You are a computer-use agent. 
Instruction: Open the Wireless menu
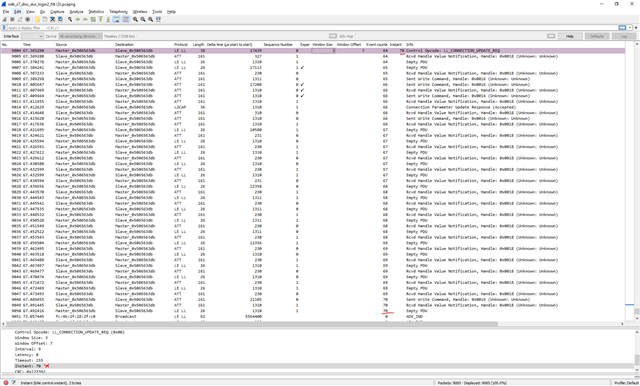(x=140, y=12)
